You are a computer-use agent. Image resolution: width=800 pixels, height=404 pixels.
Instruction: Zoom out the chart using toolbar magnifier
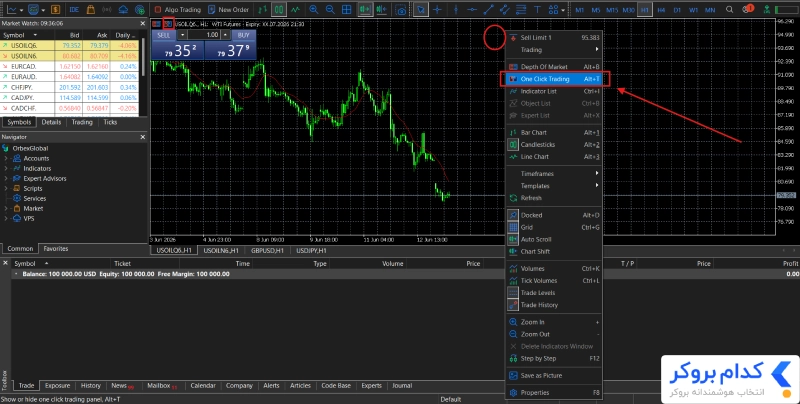(330, 10)
